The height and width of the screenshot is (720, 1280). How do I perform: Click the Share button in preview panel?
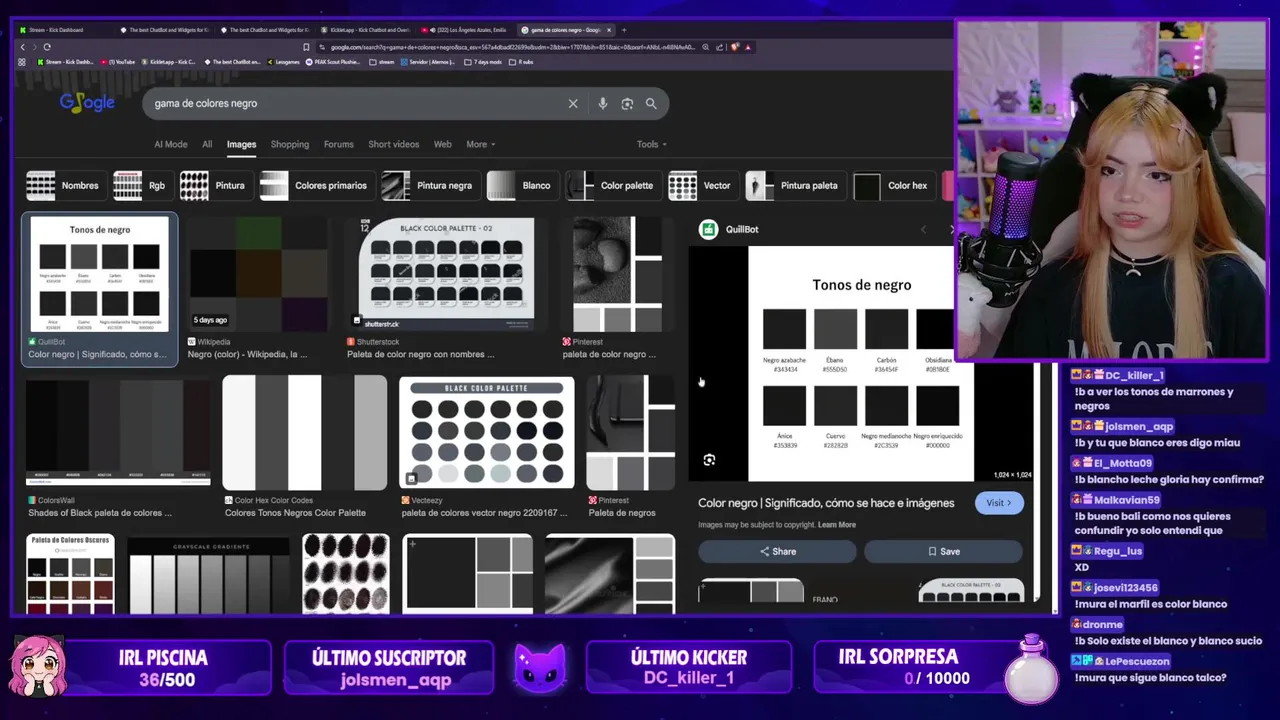(777, 551)
